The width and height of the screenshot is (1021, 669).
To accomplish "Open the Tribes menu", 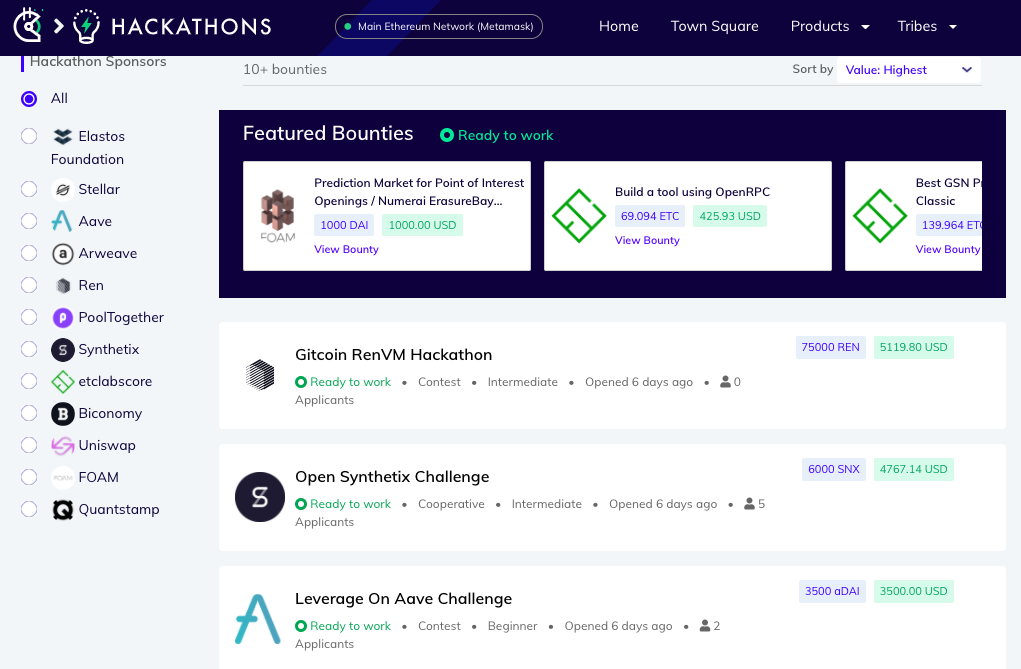I will click(917, 26).
